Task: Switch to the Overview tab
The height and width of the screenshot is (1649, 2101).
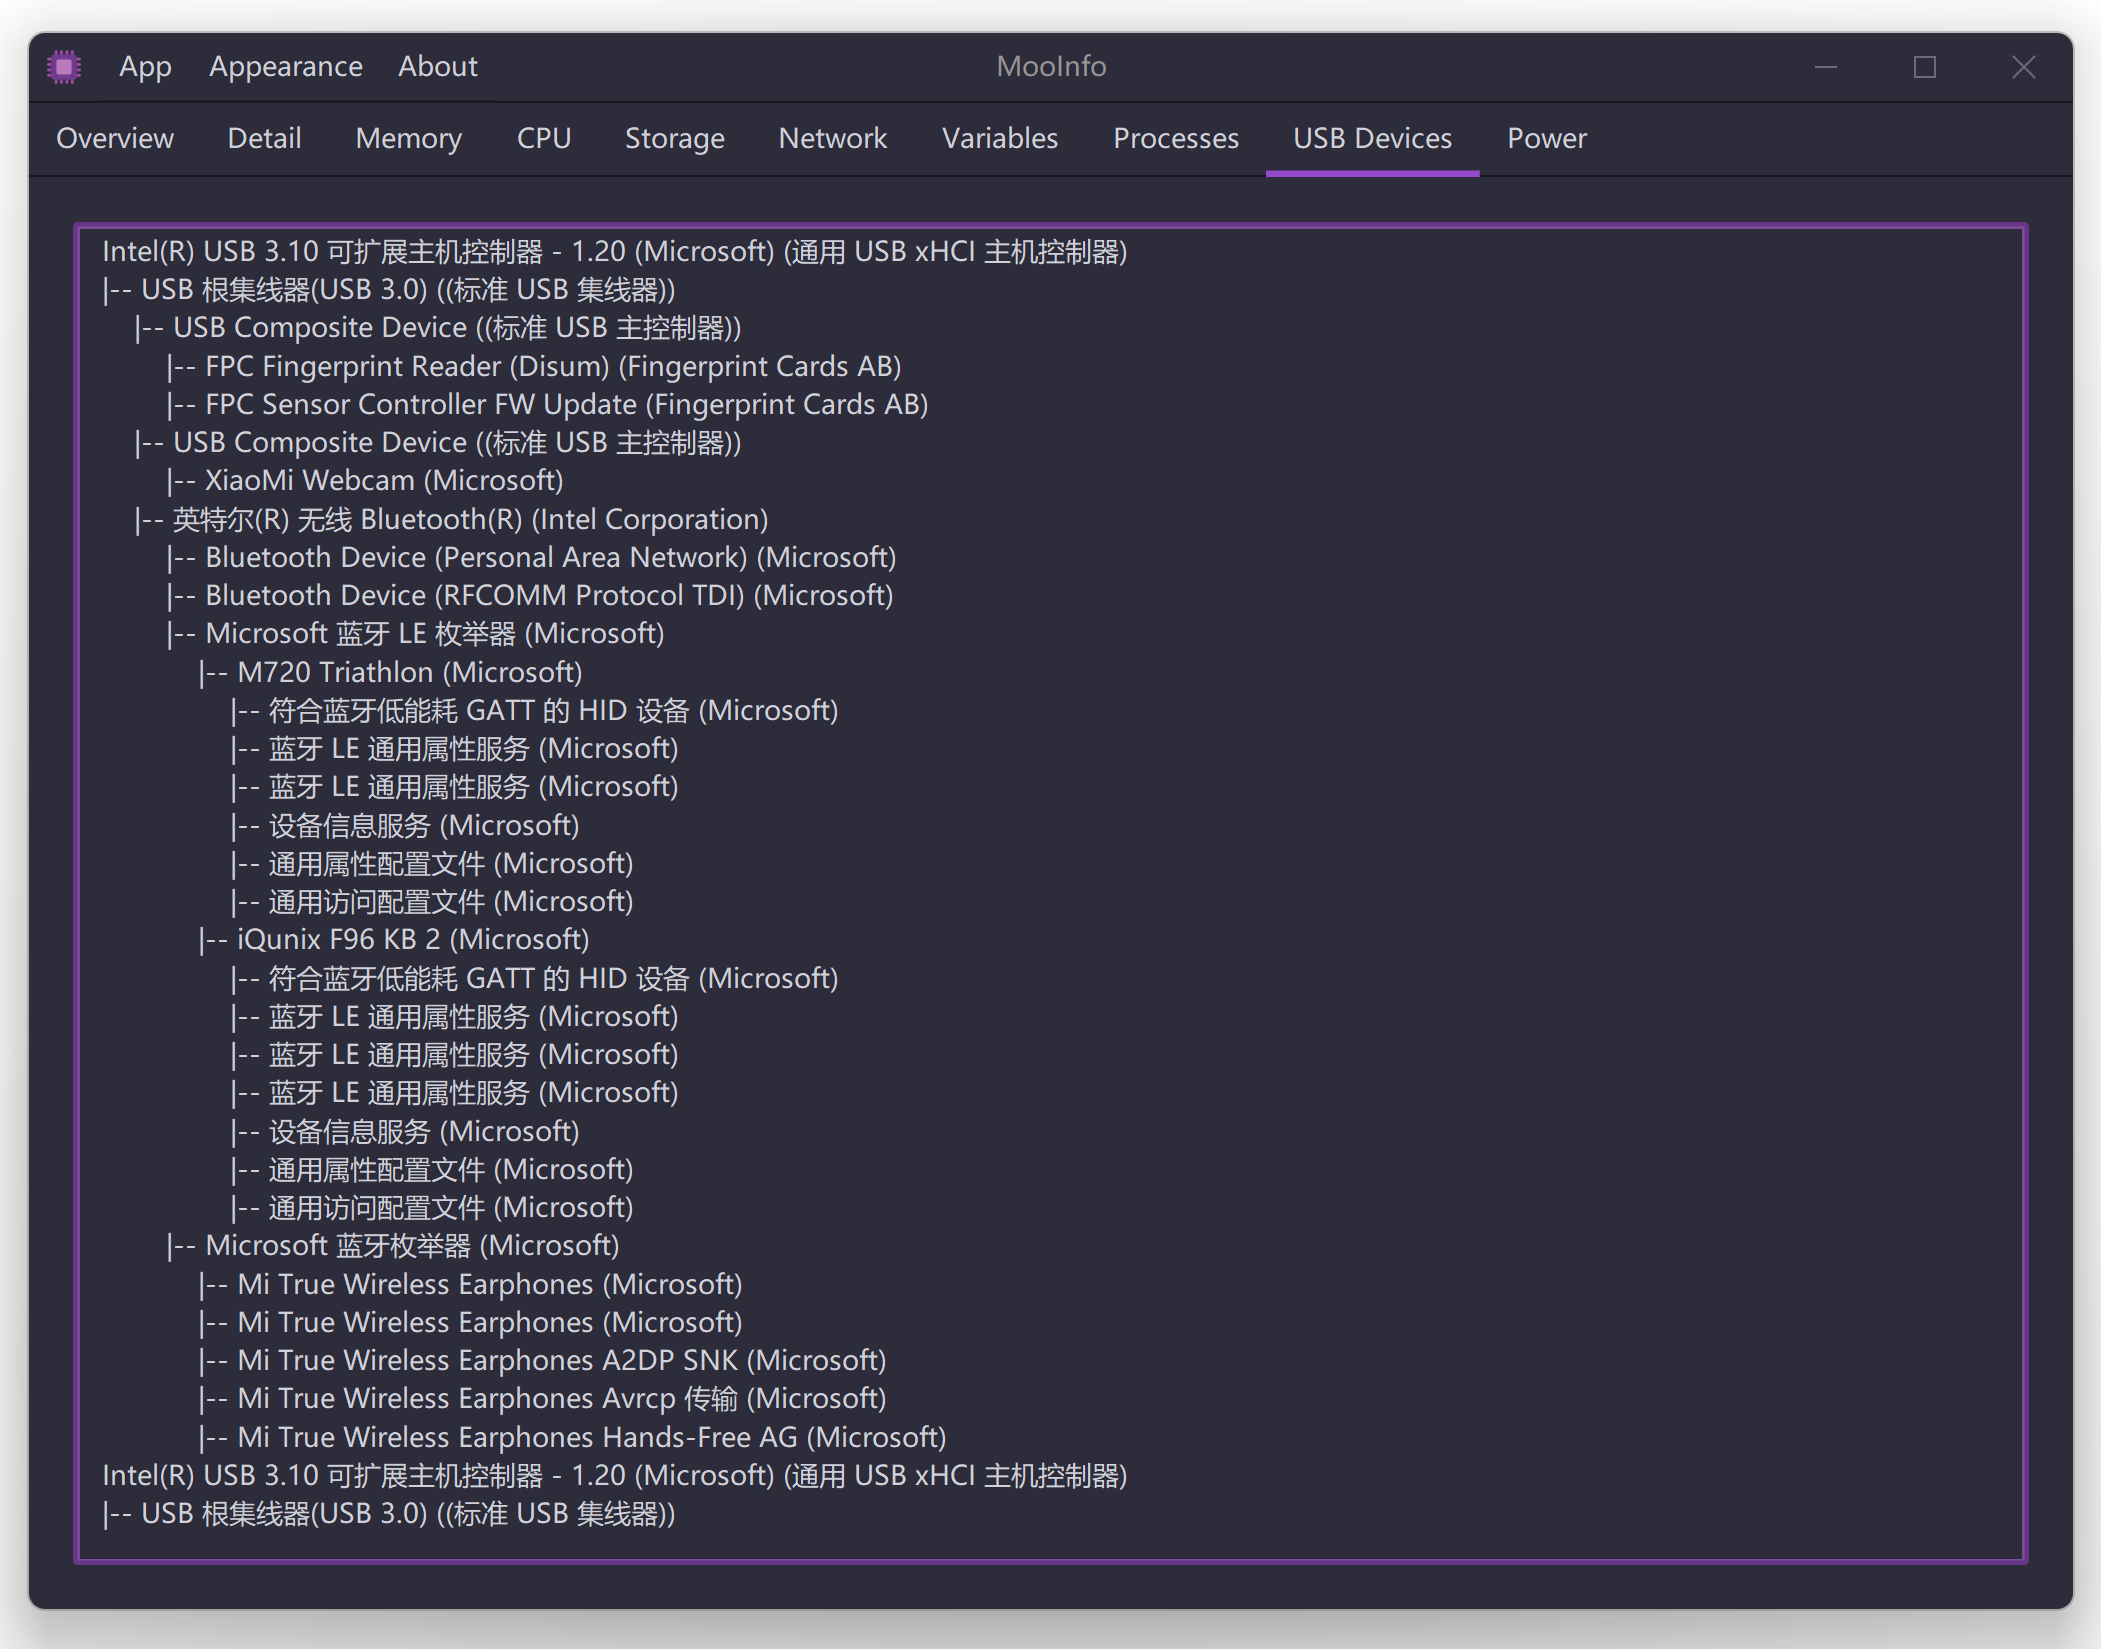Action: (115, 138)
